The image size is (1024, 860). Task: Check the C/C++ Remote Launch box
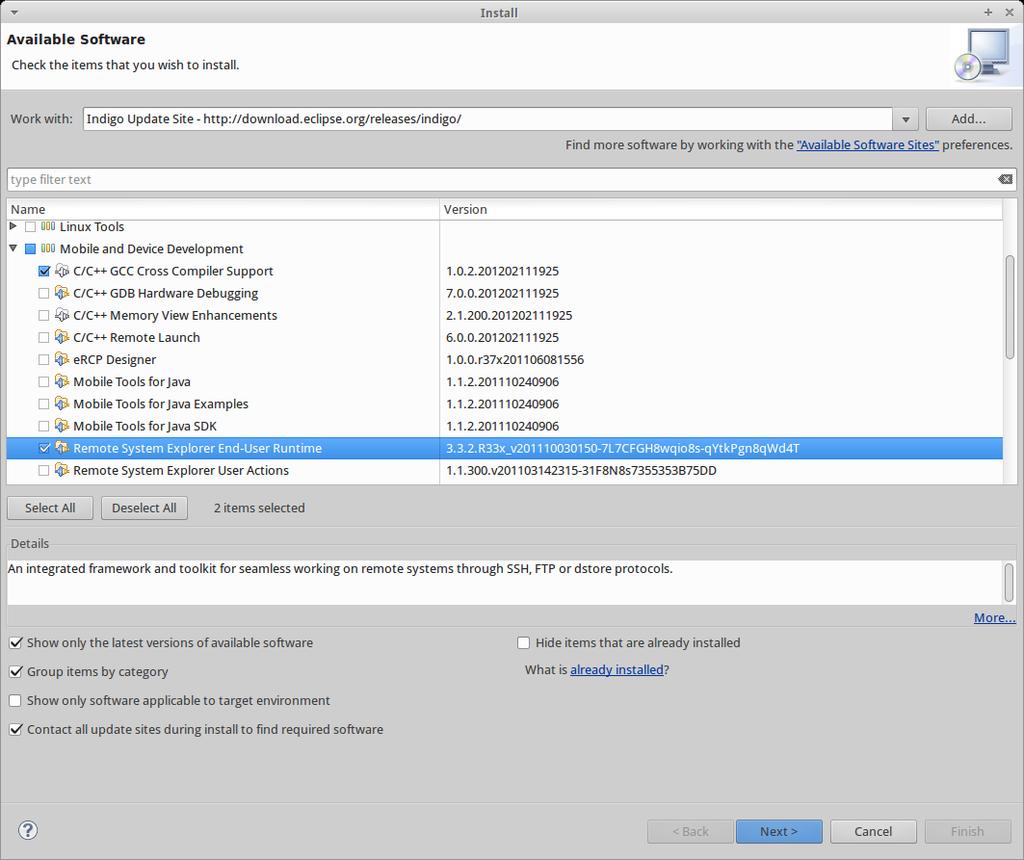point(44,338)
